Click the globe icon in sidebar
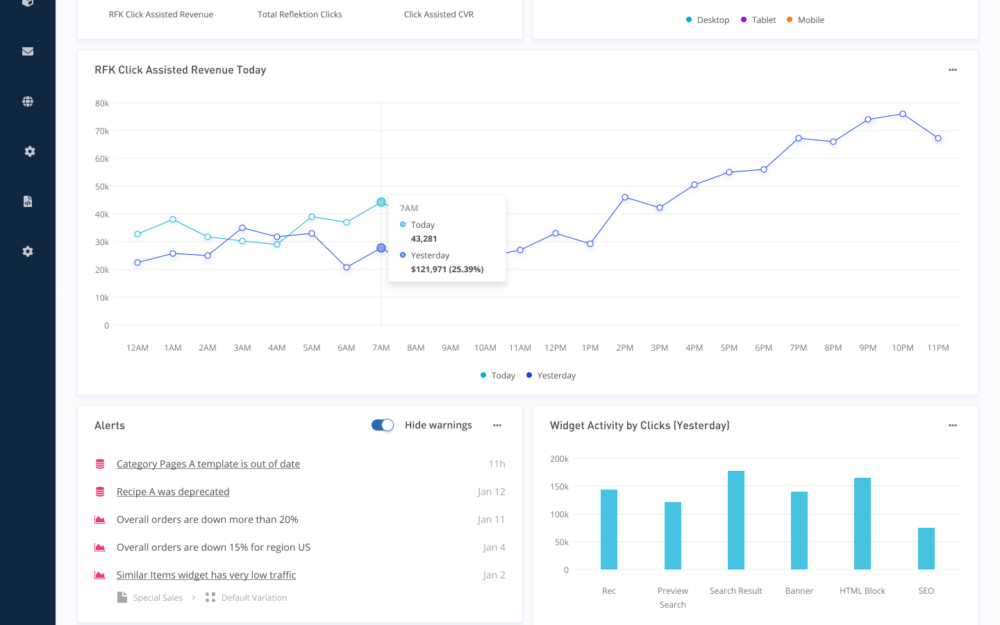 pyautogui.click(x=27, y=101)
